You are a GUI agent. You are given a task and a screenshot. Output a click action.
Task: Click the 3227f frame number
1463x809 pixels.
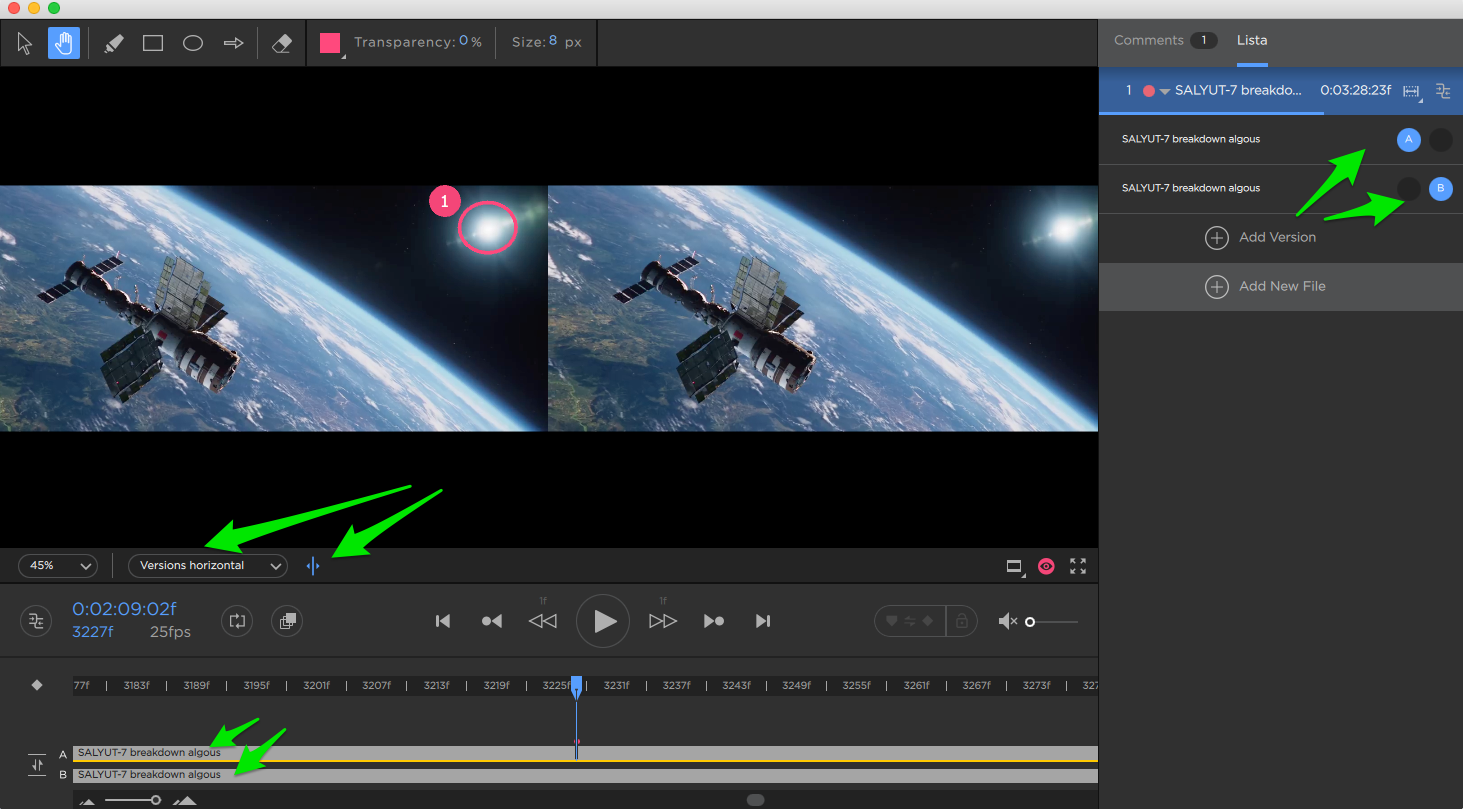click(x=93, y=632)
